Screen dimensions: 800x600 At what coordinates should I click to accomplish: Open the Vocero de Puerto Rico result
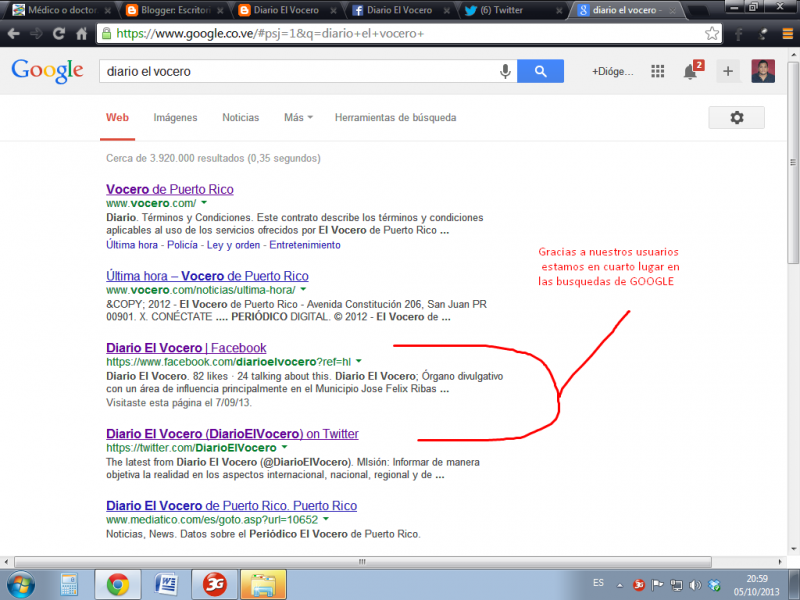click(170, 189)
